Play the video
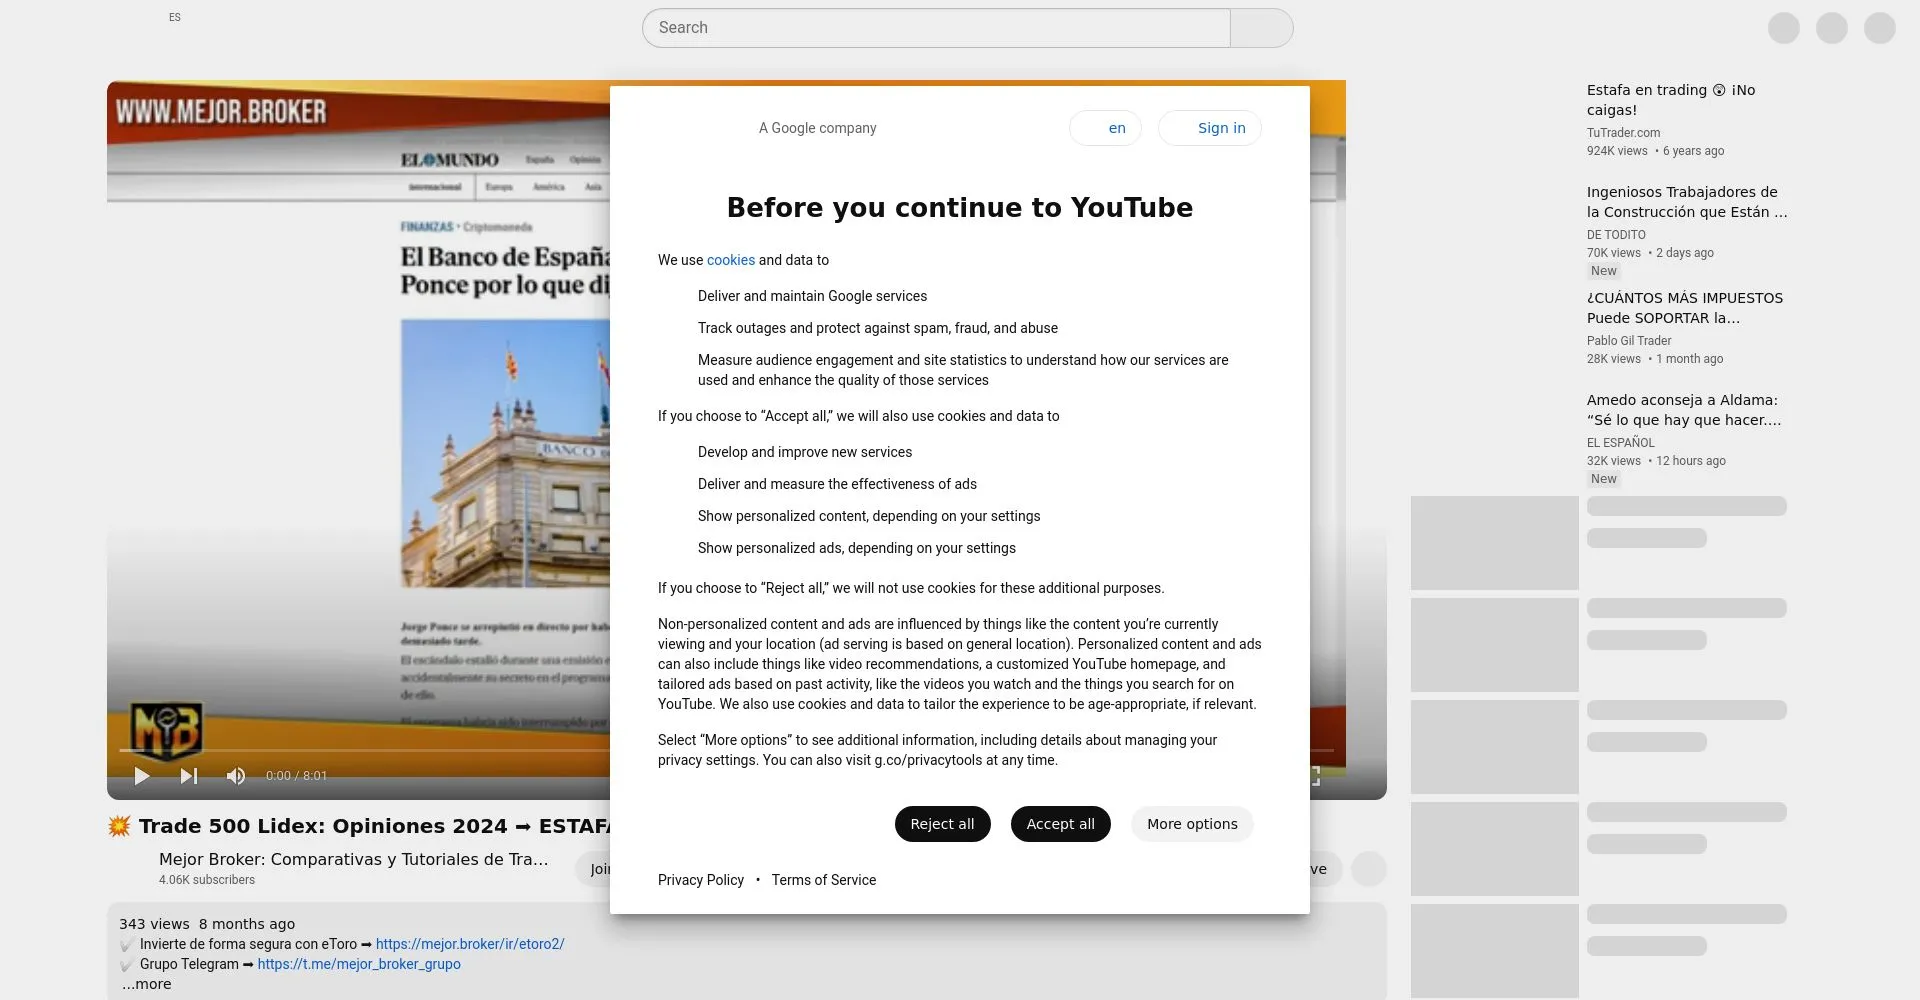This screenshot has height=1000, width=1920. pos(142,776)
